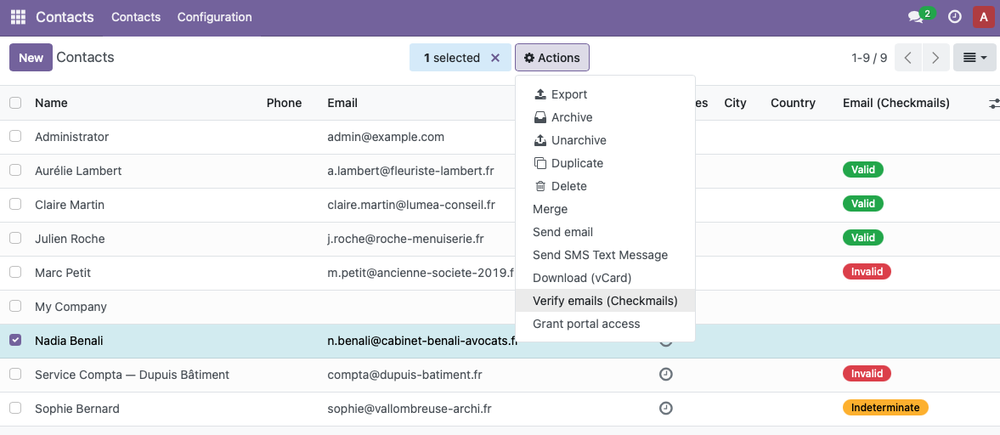Sort by the Phone column header

[x=284, y=103]
